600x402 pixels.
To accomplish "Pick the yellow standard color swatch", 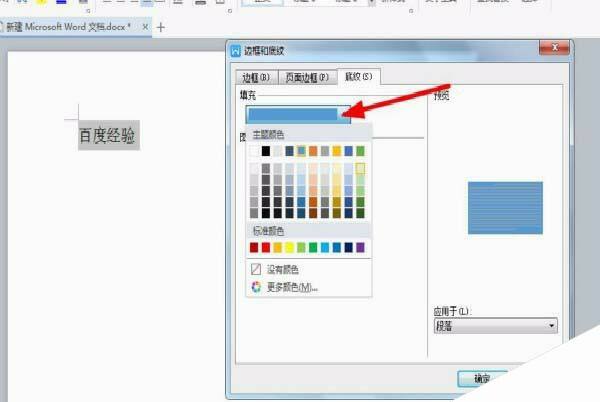I will coord(289,247).
